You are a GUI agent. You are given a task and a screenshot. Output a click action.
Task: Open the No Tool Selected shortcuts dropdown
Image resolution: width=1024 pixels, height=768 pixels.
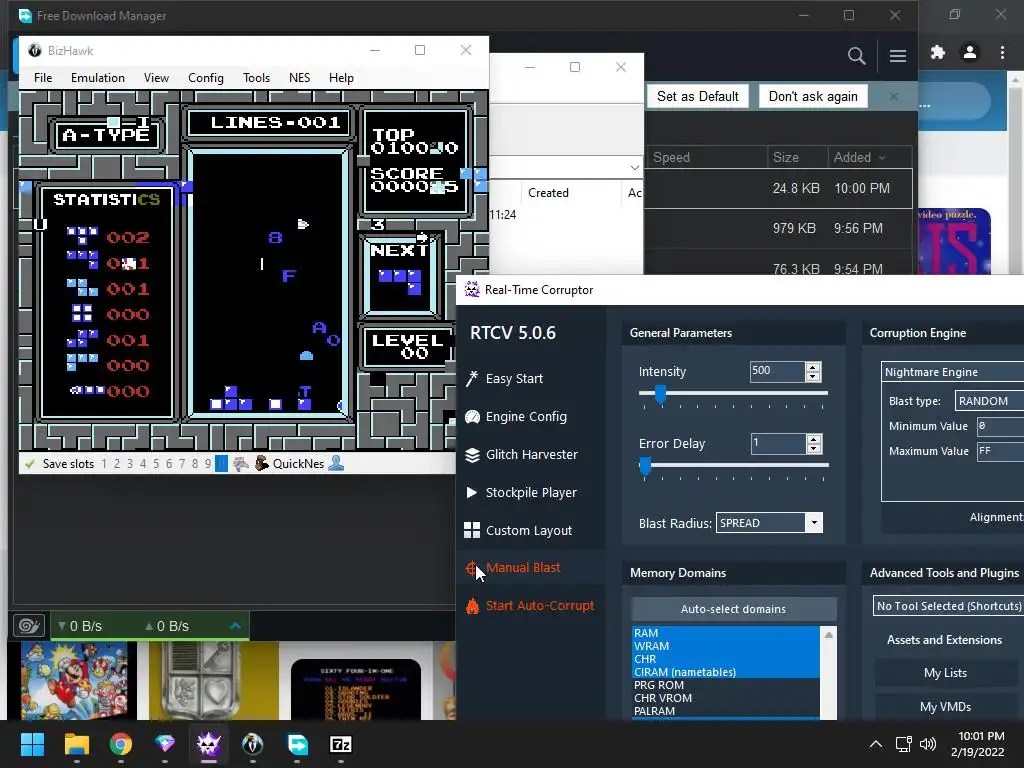pos(948,606)
